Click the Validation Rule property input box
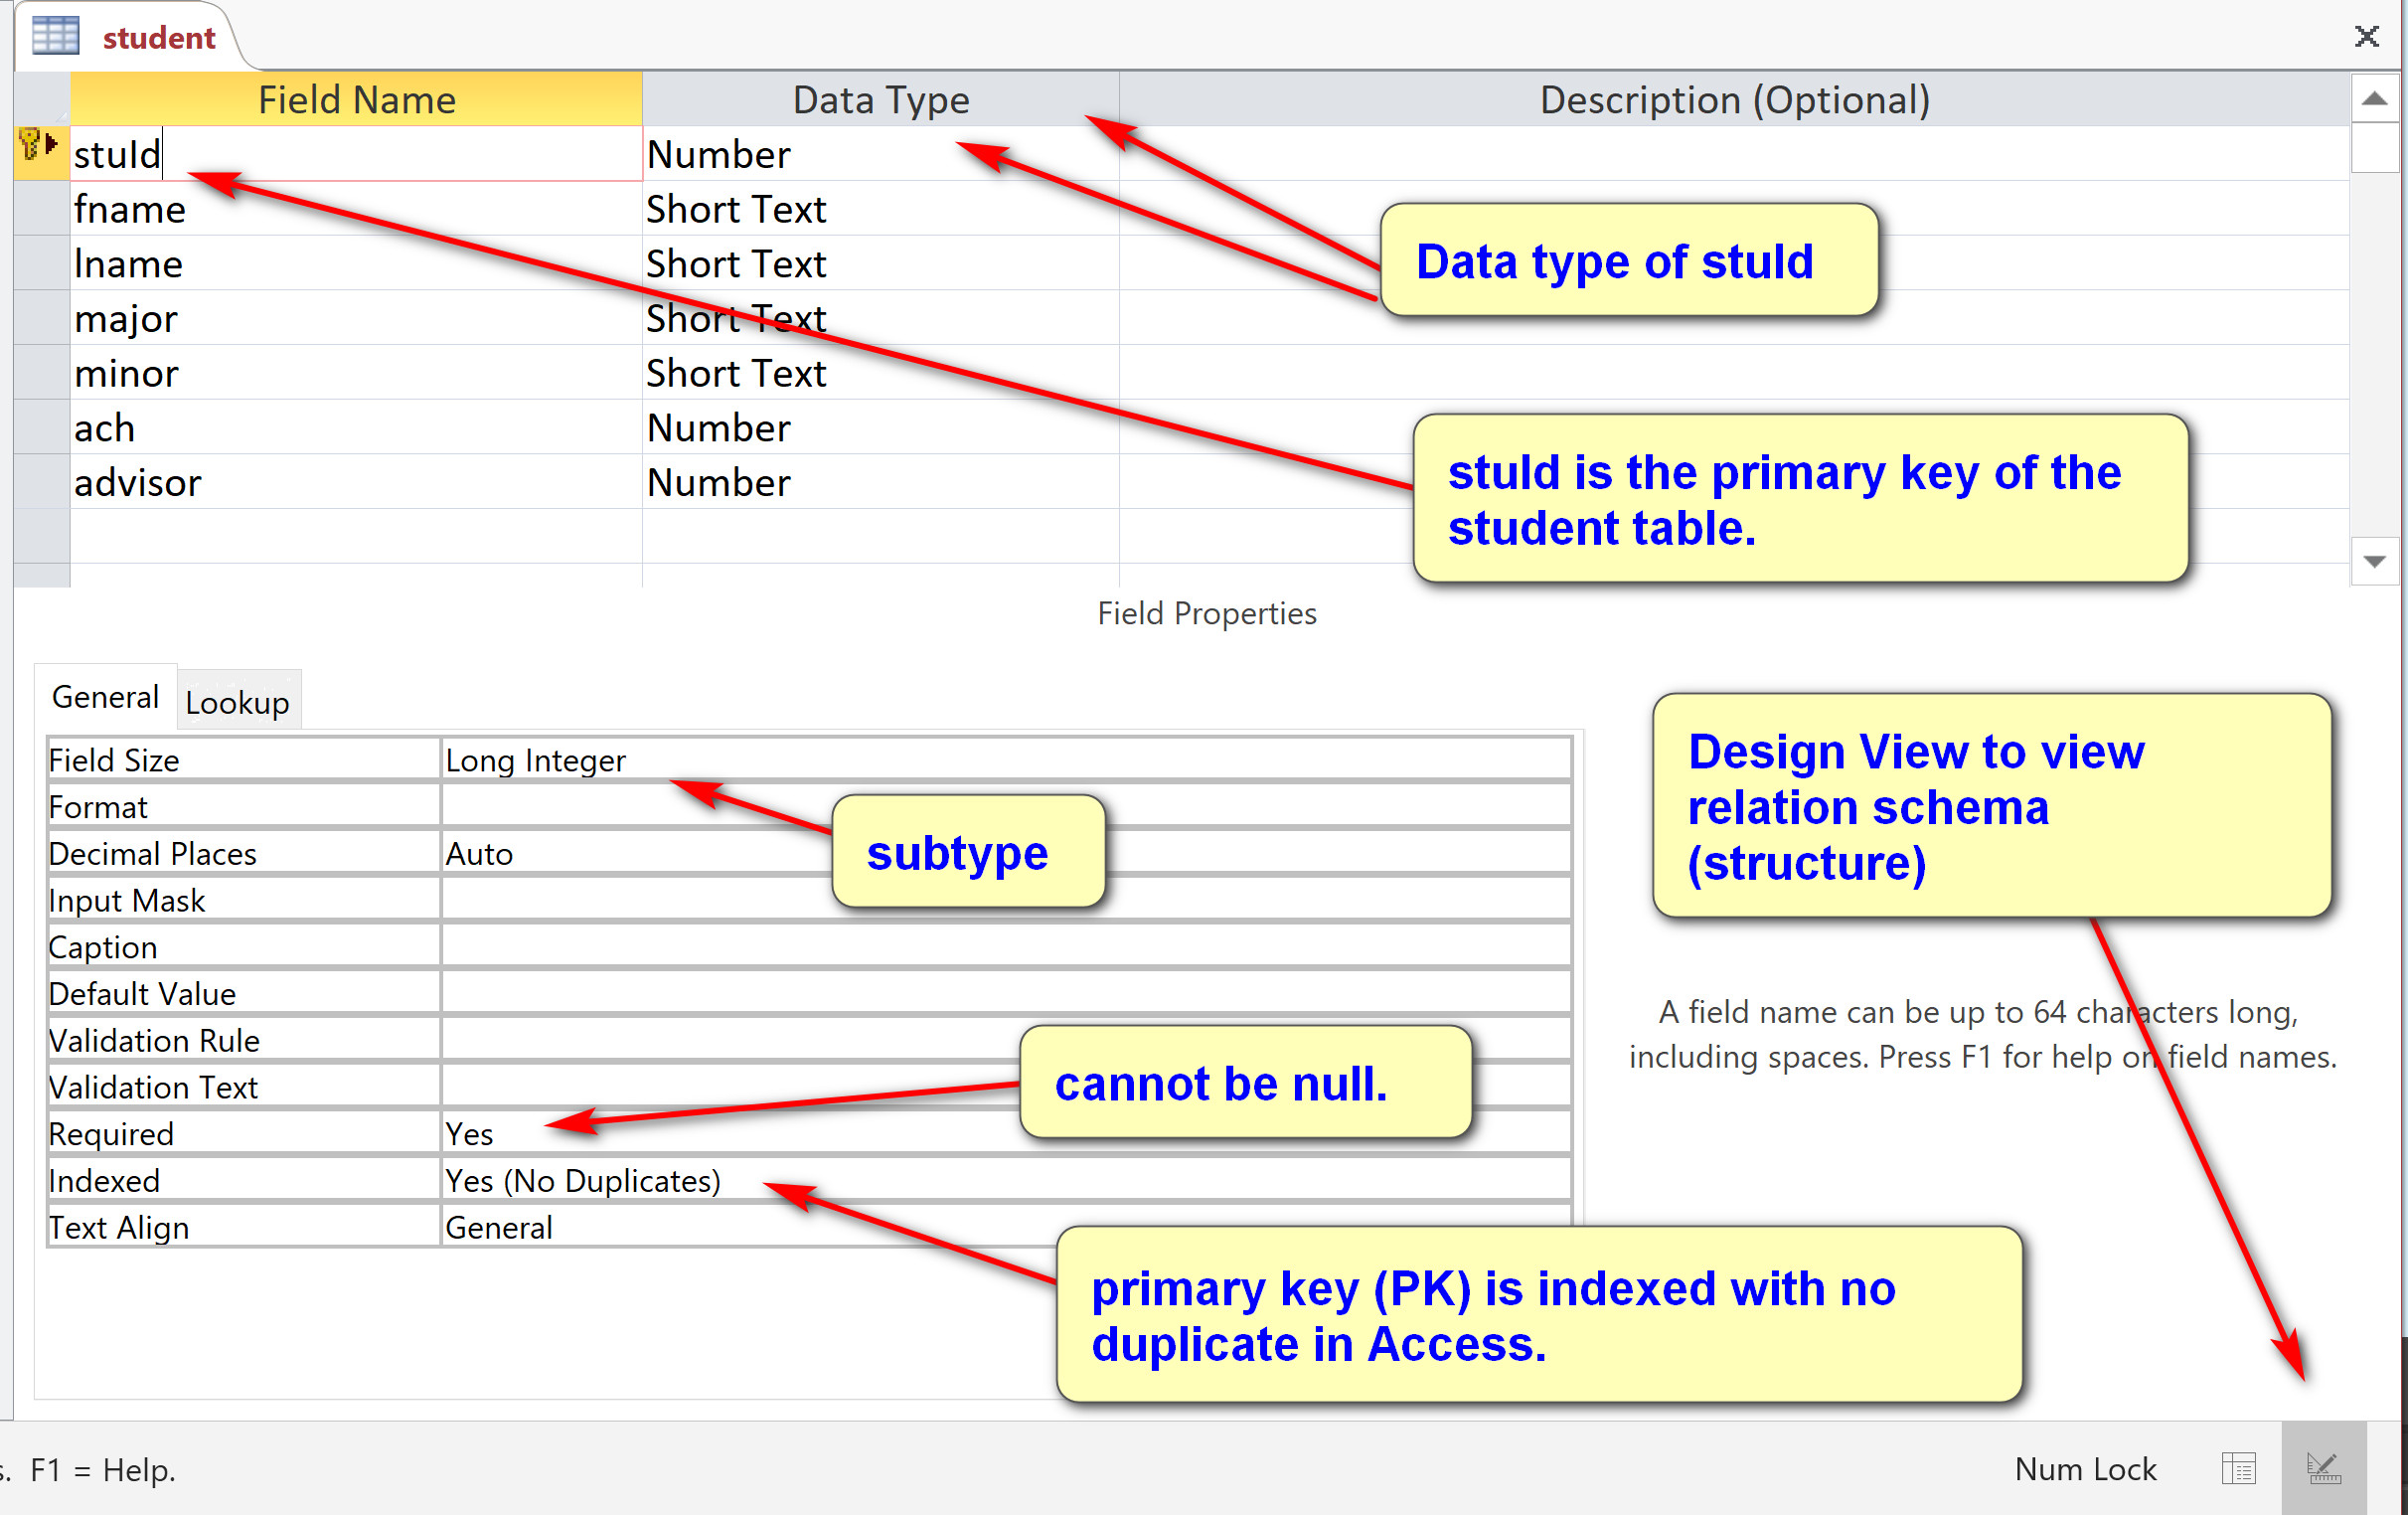The height and width of the screenshot is (1515, 2408). [1006, 1040]
